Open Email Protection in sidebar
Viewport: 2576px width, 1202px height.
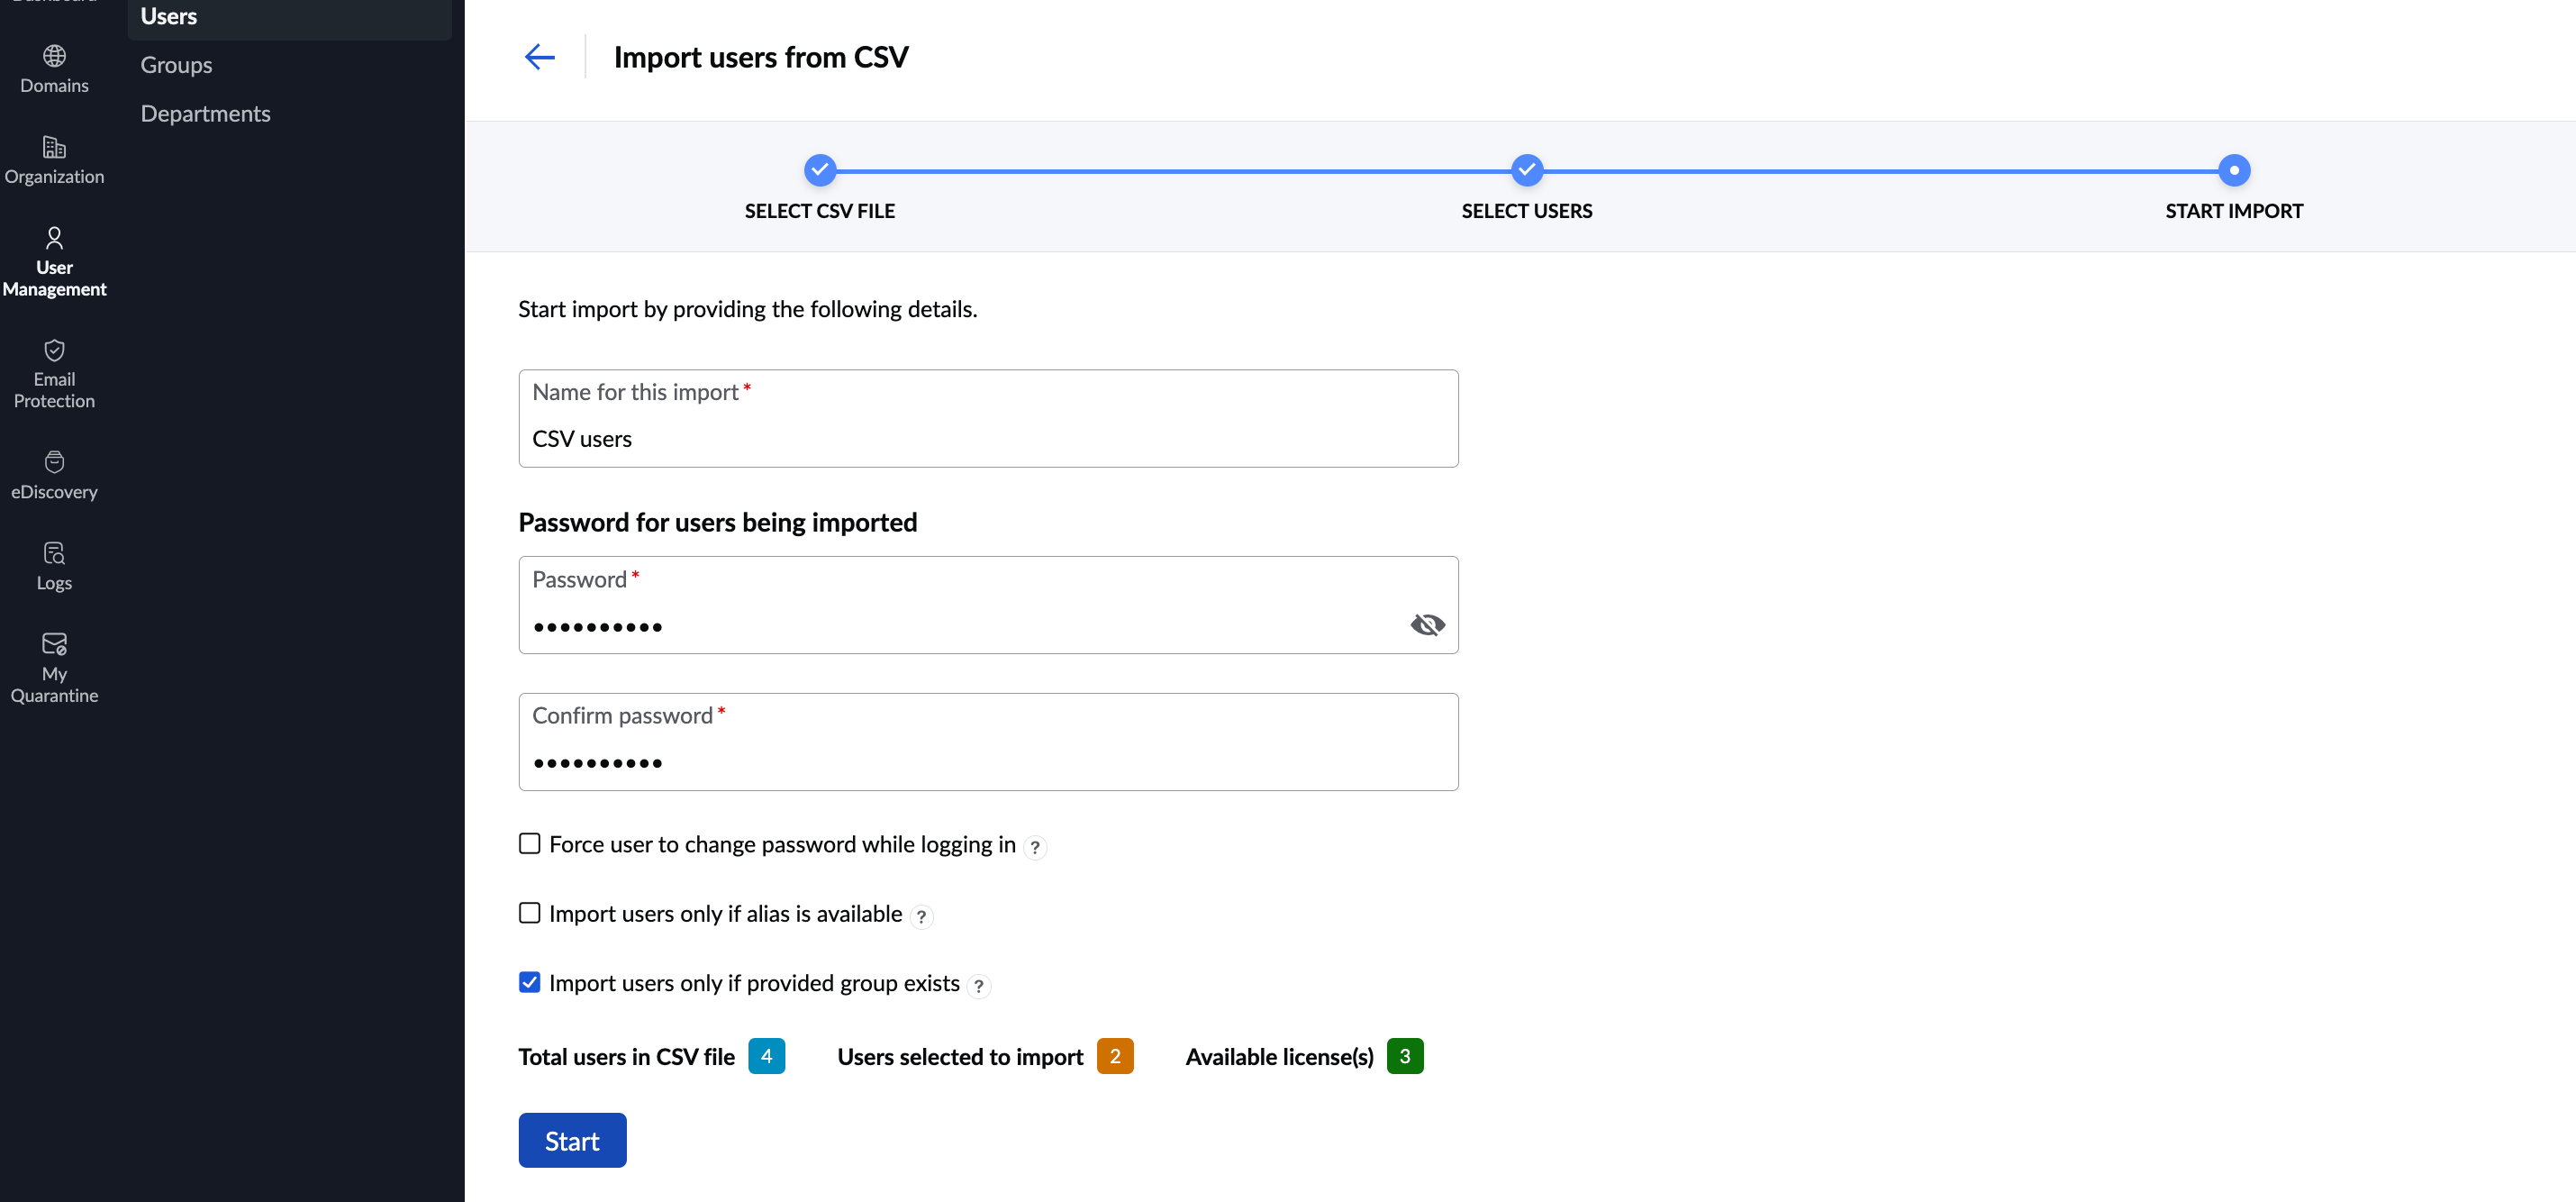(54, 374)
